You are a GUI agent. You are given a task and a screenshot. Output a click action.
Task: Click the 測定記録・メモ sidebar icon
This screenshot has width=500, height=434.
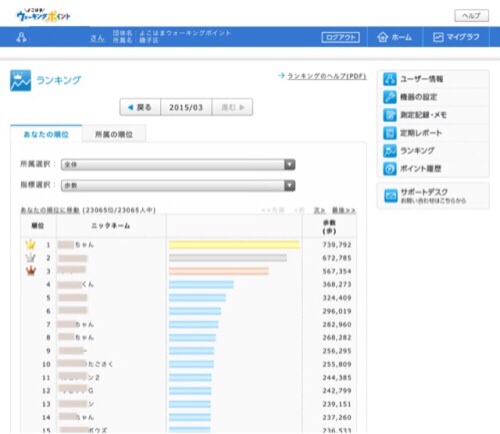click(390, 115)
